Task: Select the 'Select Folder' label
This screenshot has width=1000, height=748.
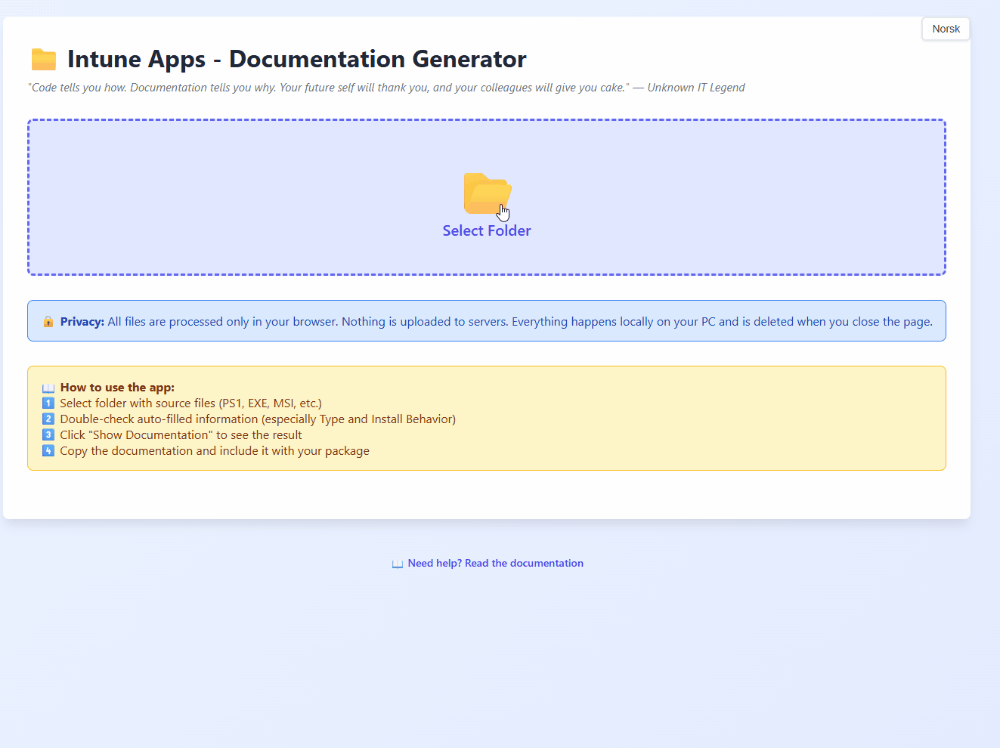Action: (x=487, y=230)
